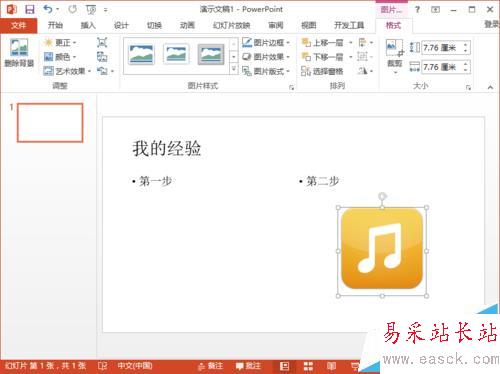Expand the full picture styles gallery
This screenshot has width=500, height=374.
[x=234, y=69]
